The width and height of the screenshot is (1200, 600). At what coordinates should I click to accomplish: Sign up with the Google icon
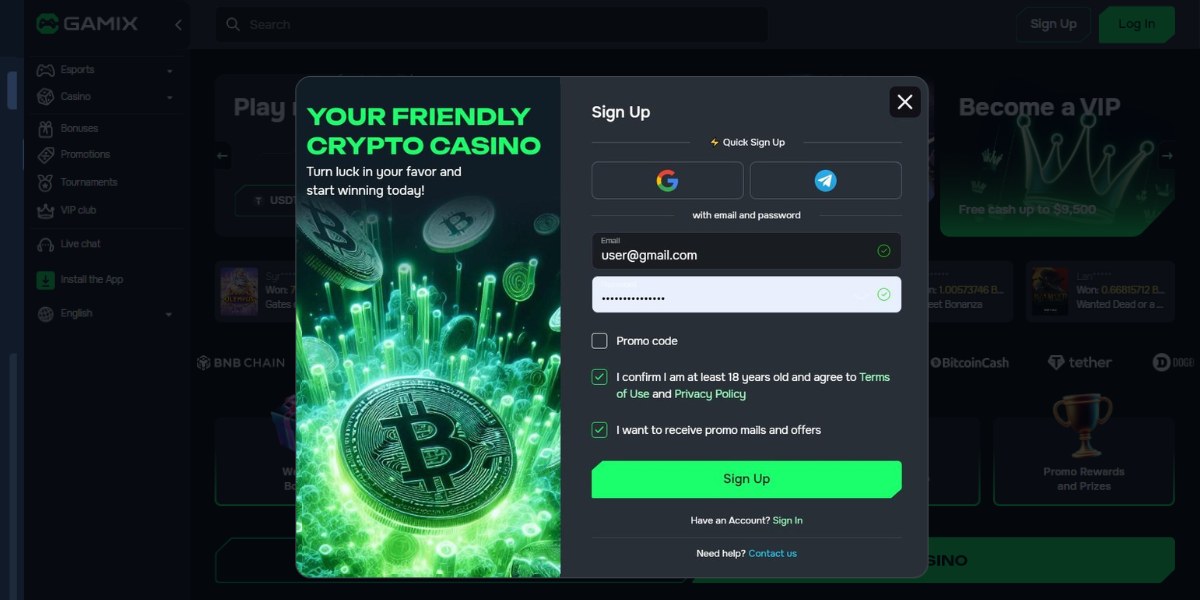click(667, 180)
